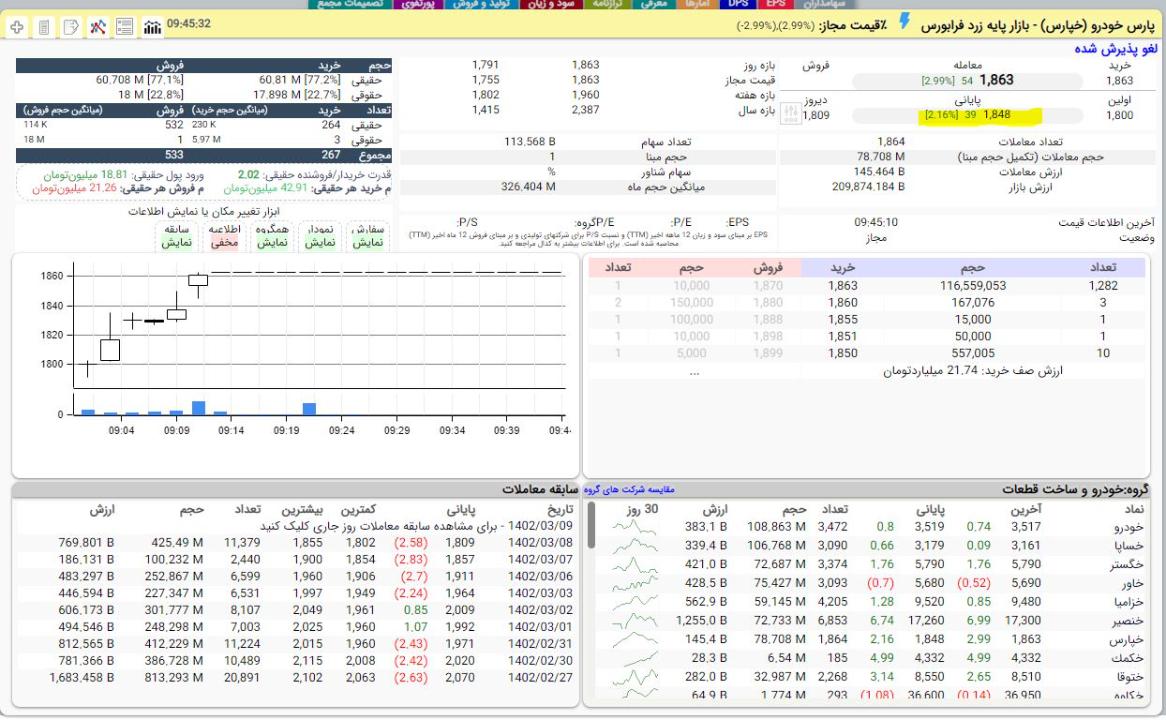Viewport: 1166px width, 720px height.
Task: Open the DPS tab at the top
Action: point(738,4)
